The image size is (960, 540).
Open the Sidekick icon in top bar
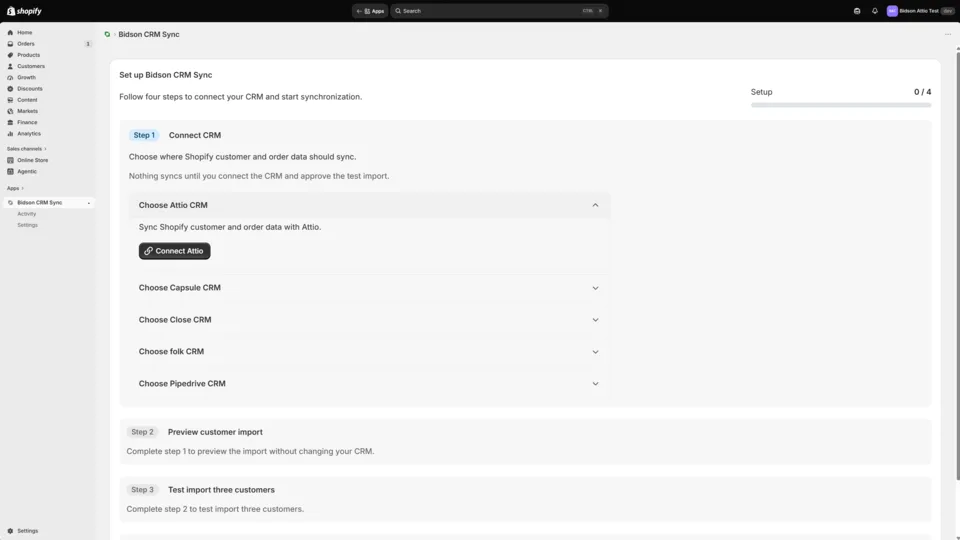(857, 11)
